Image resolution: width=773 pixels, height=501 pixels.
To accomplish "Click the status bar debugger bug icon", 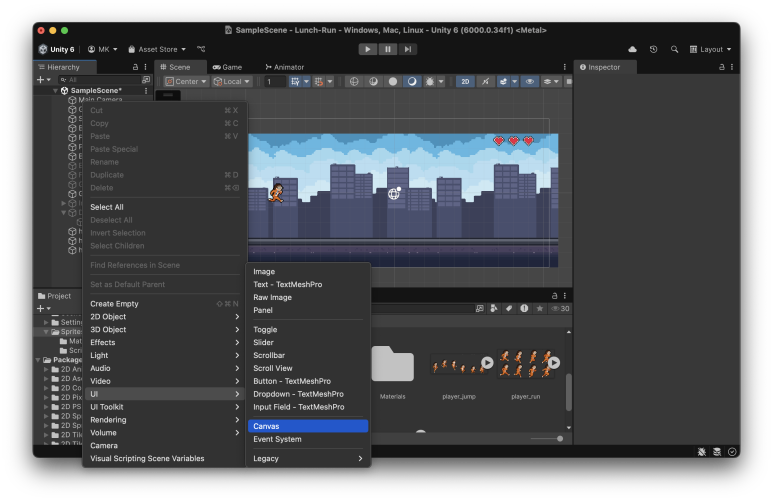I will coord(702,452).
